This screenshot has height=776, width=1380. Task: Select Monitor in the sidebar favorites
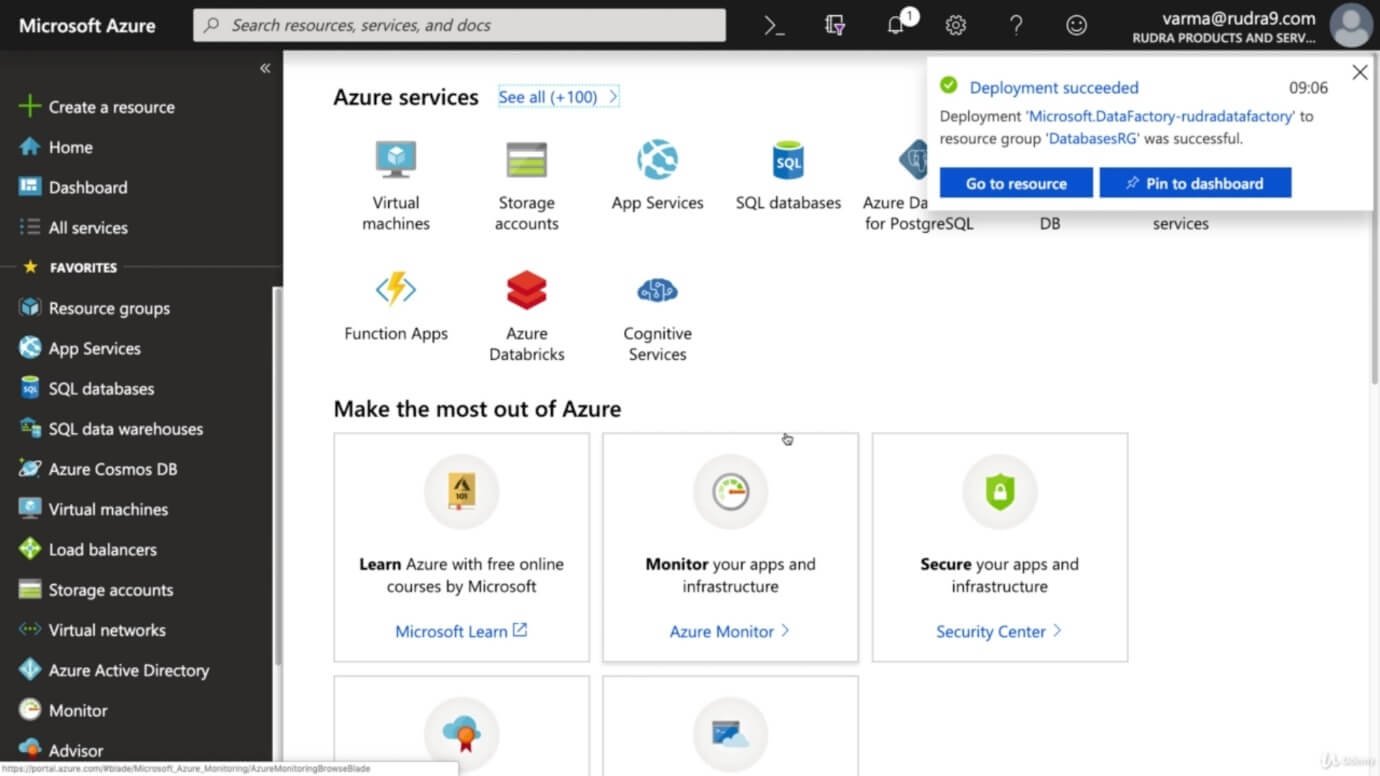point(63,710)
